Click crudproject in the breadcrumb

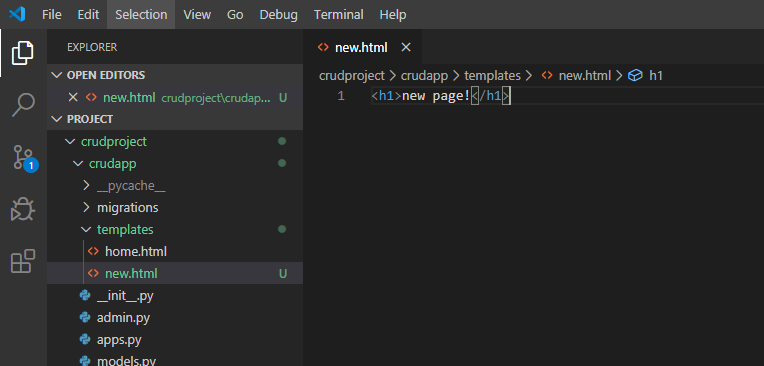[x=352, y=76]
